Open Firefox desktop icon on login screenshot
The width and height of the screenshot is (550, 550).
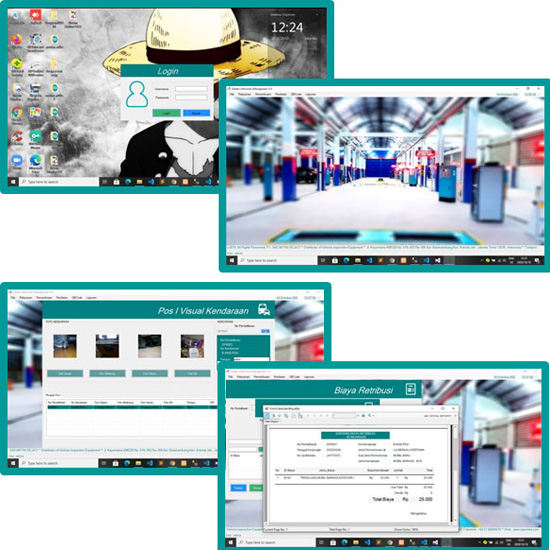point(16,40)
